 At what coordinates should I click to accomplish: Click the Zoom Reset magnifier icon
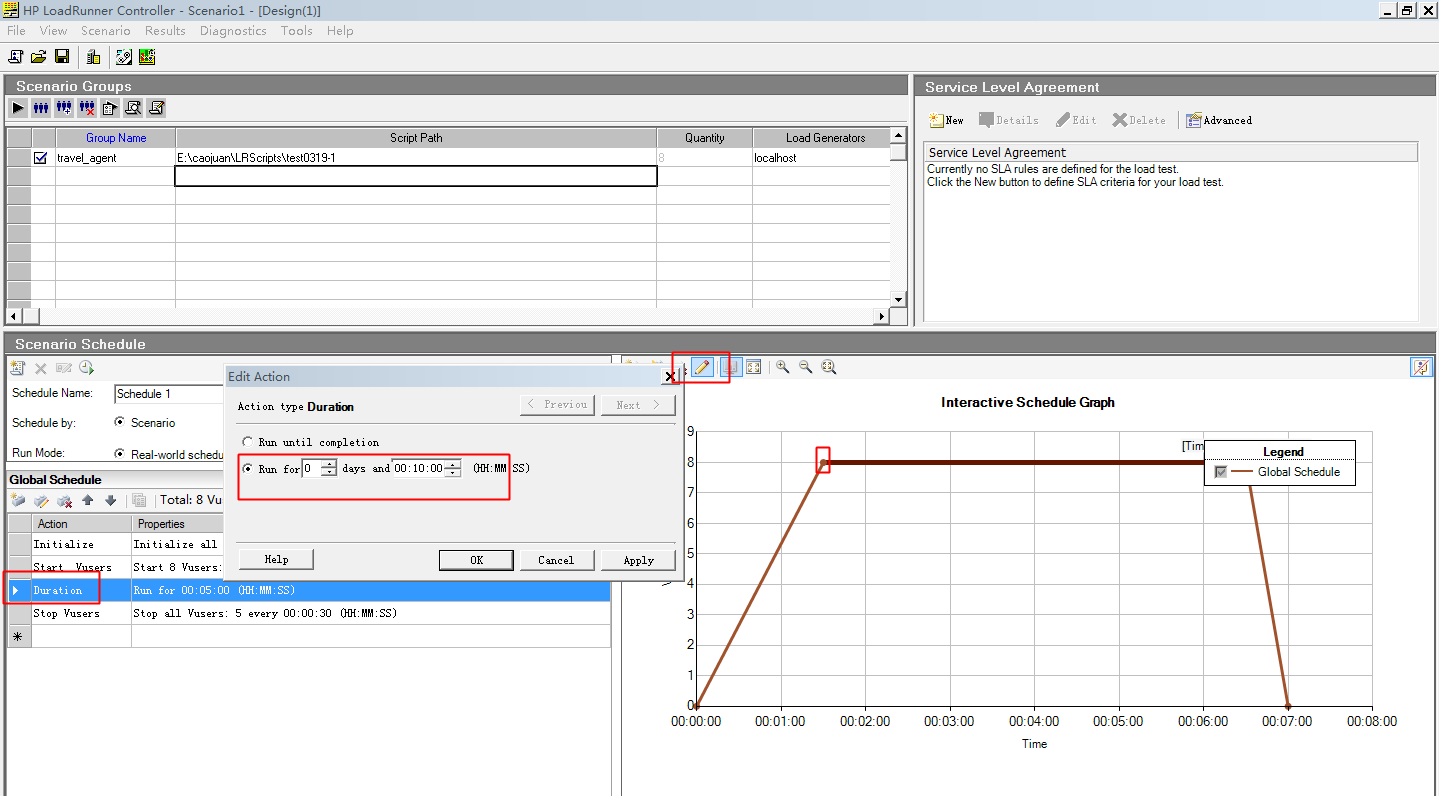tap(829, 367)
